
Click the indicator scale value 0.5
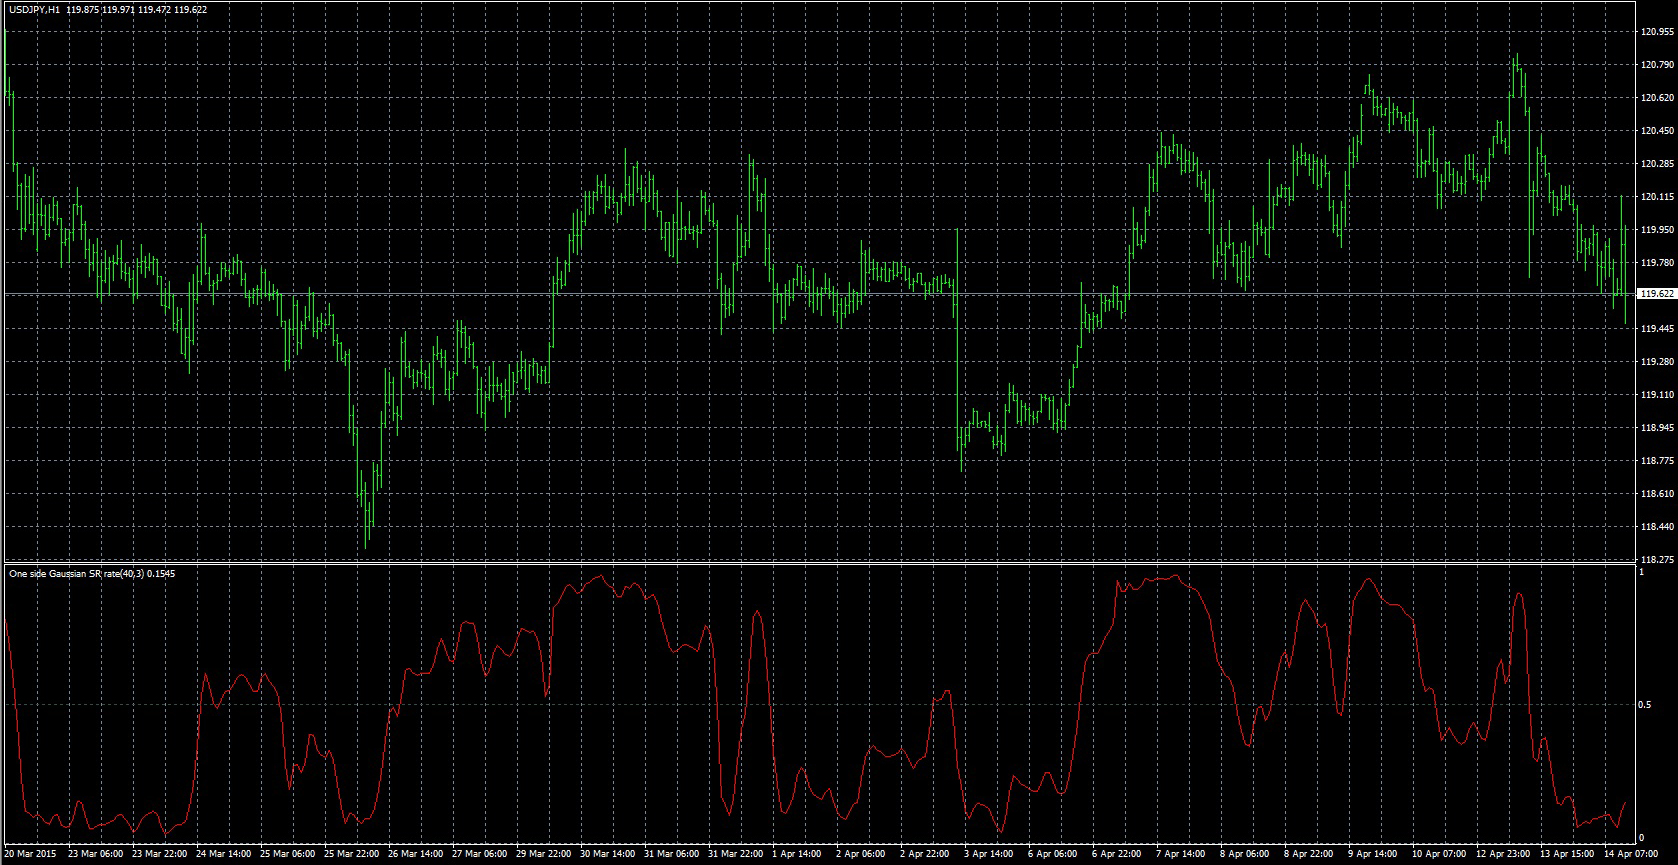point(1646,705)
